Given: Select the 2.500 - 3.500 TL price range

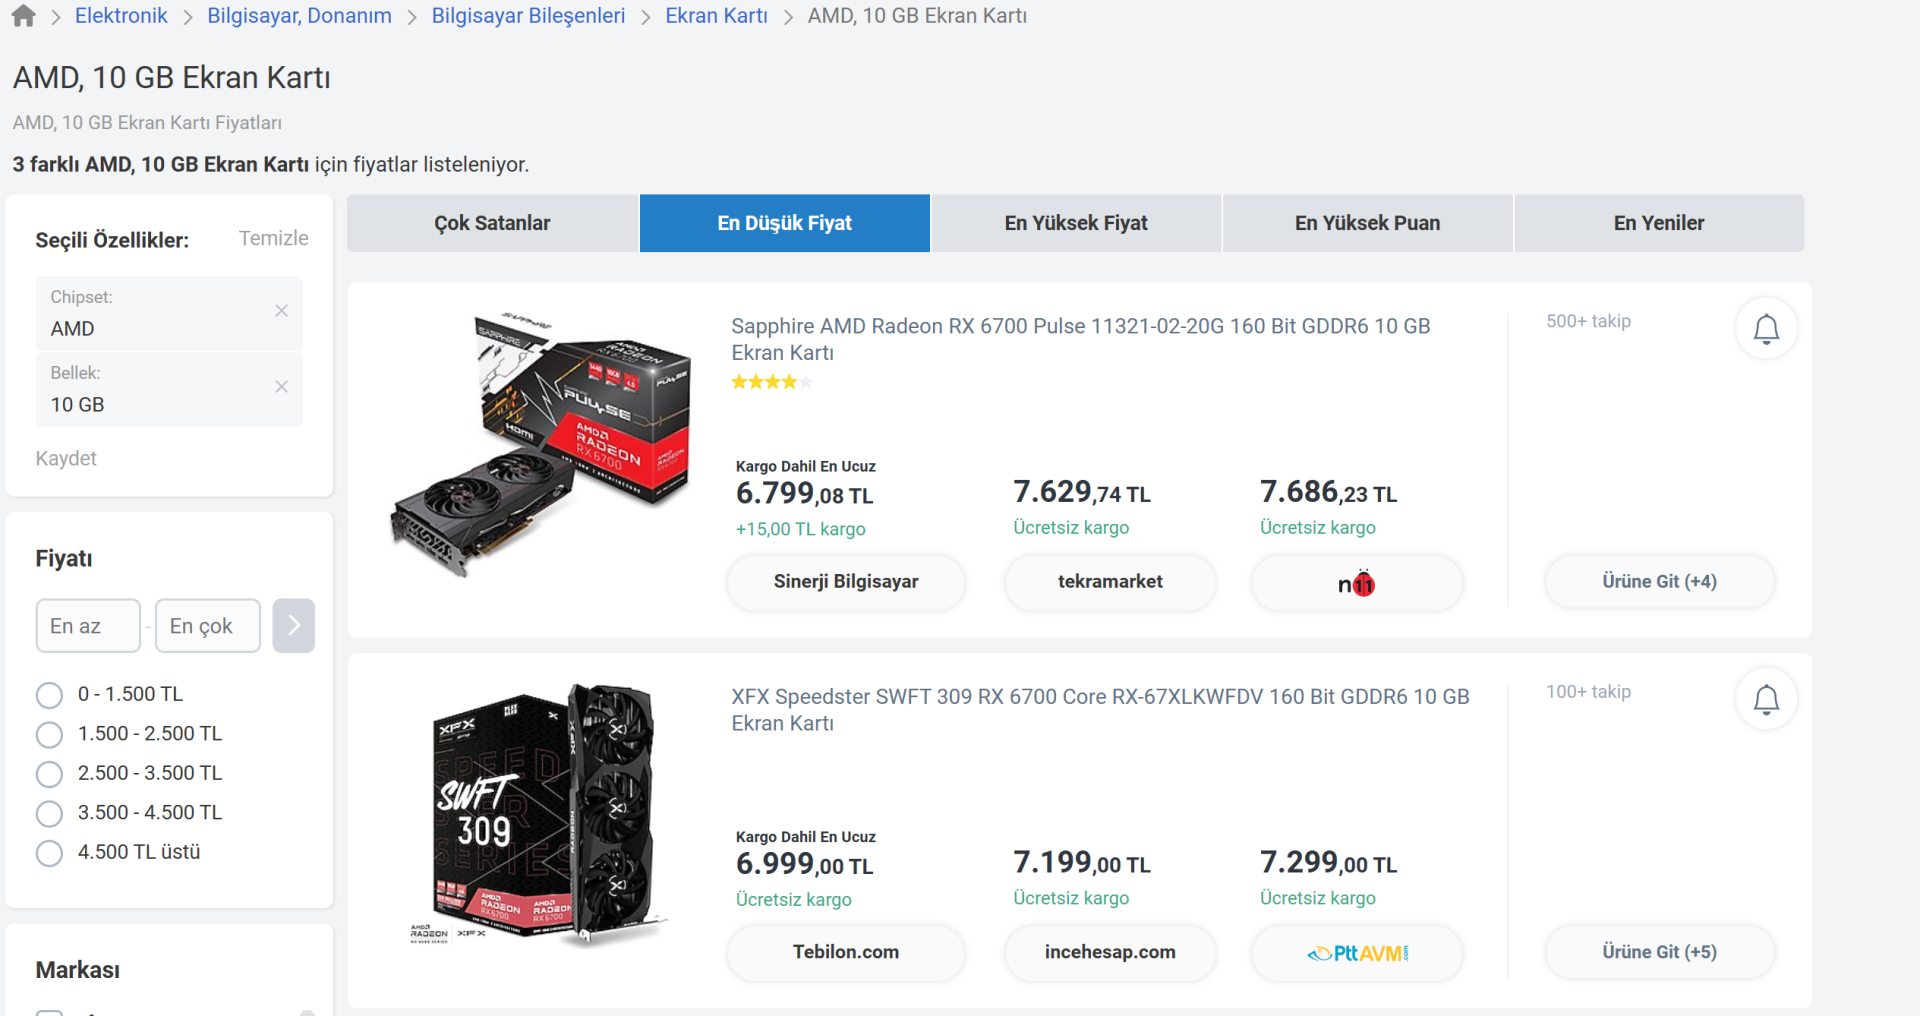Looking at the screenshot, I should [49, 774].
